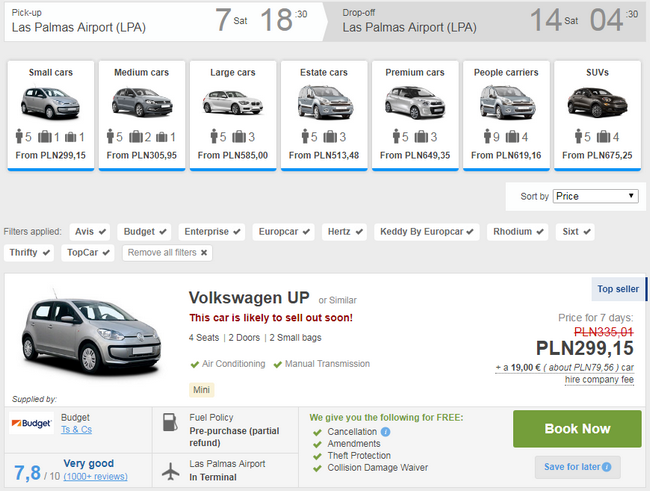Click 'From PLN649,35' on Premium cars

click(415, 156)
